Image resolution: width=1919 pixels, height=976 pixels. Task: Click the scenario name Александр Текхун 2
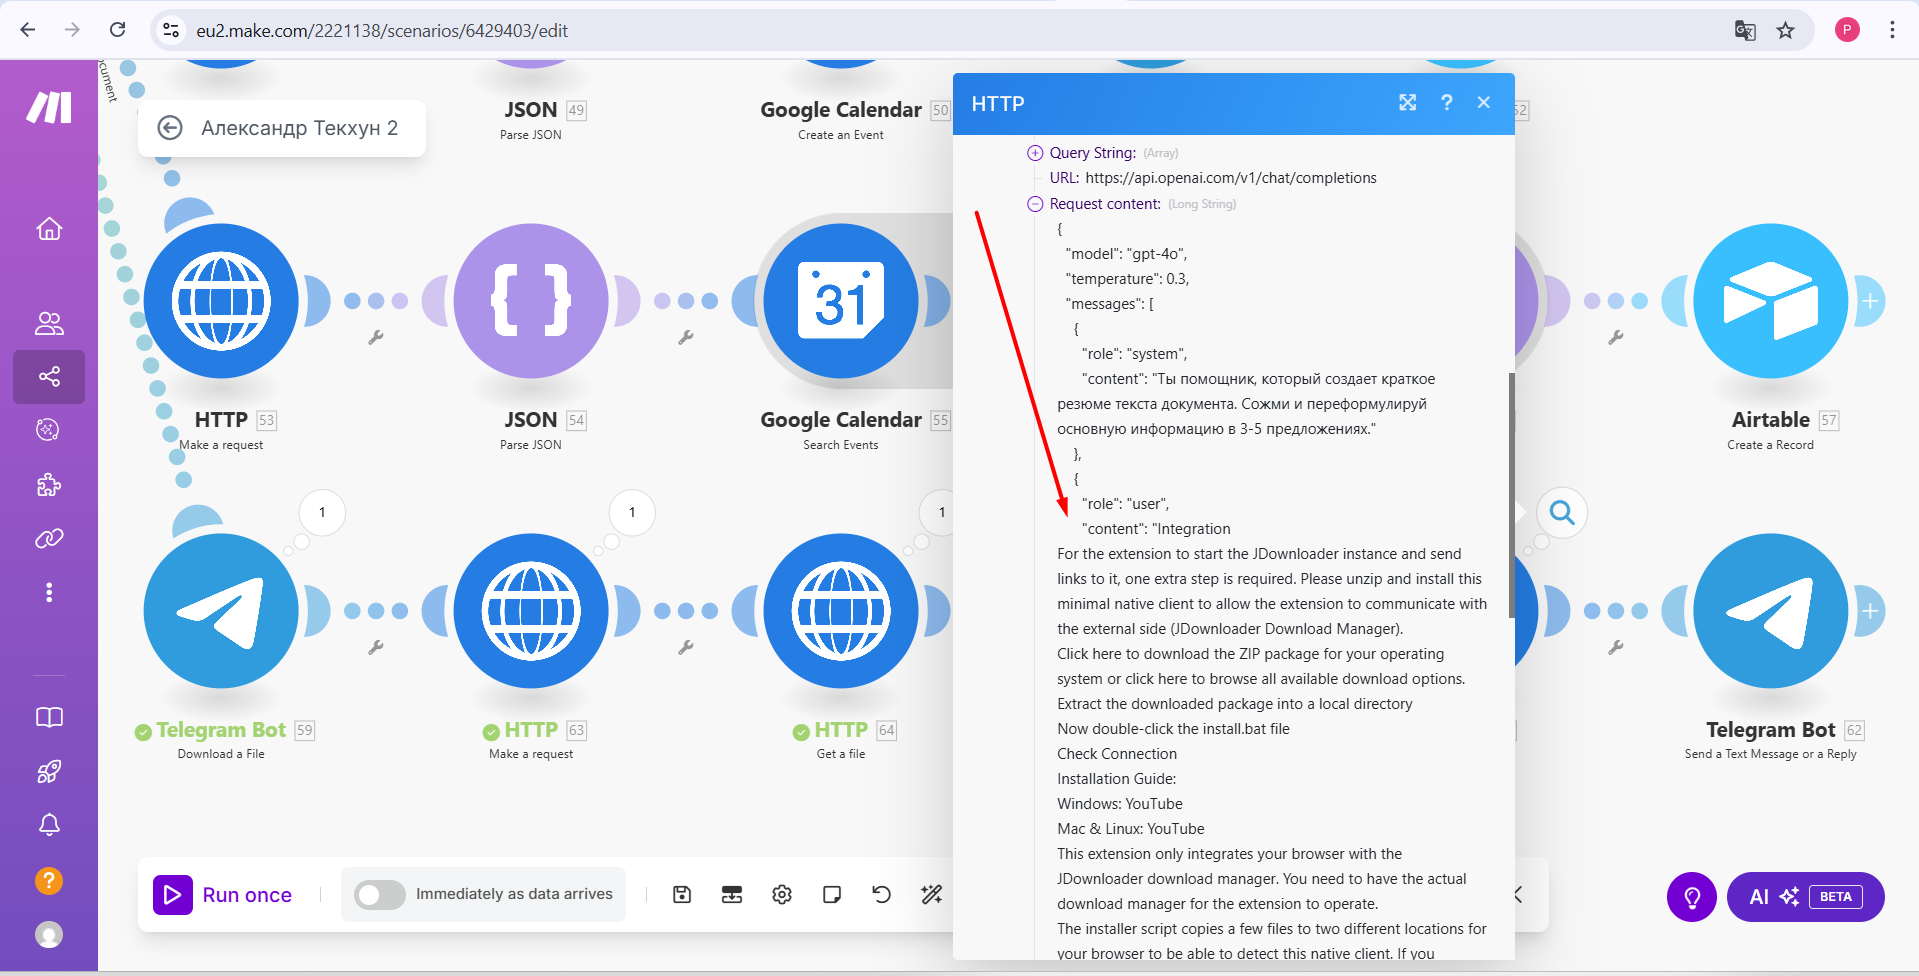point(299,128)
